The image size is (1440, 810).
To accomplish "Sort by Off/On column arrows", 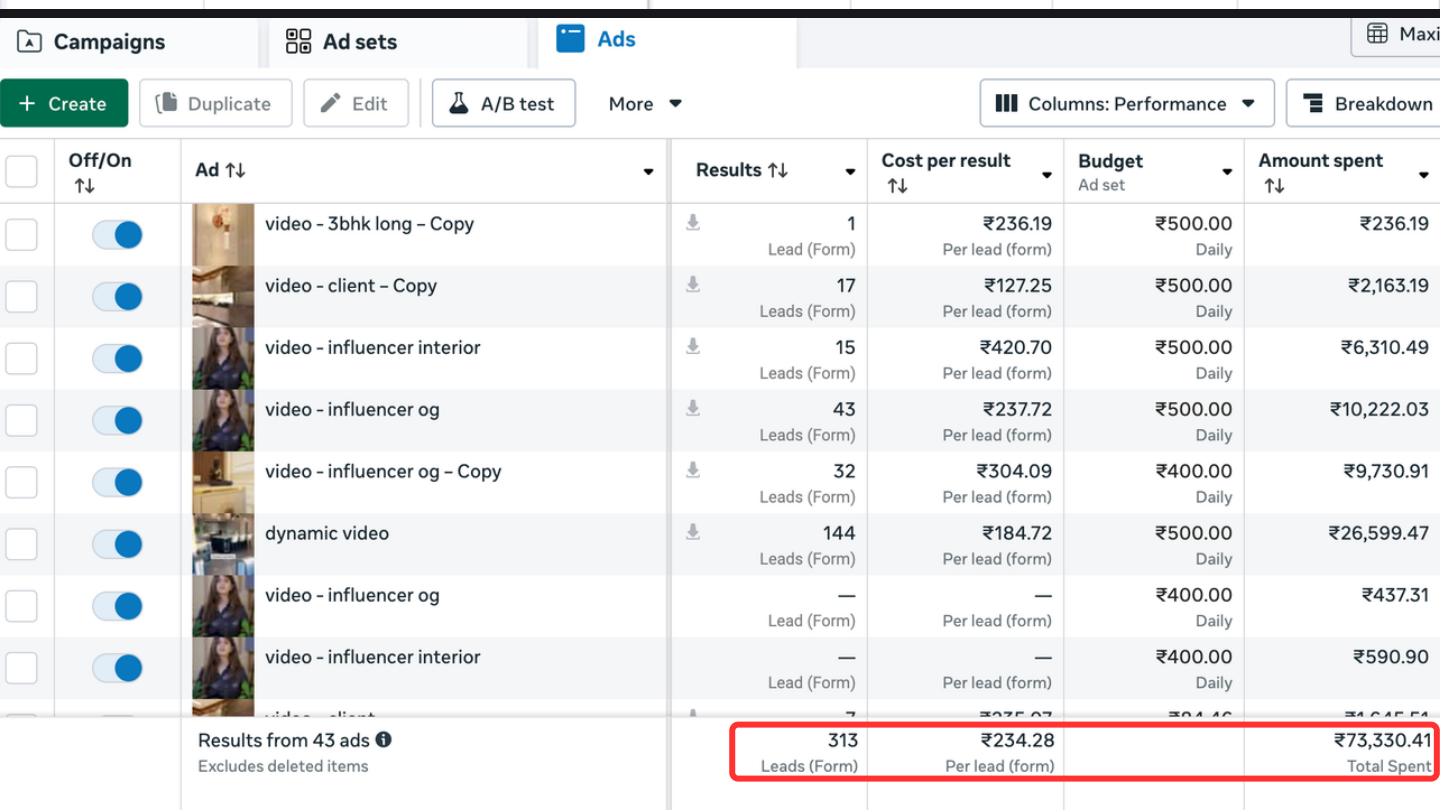I will (x=84, y=186).
